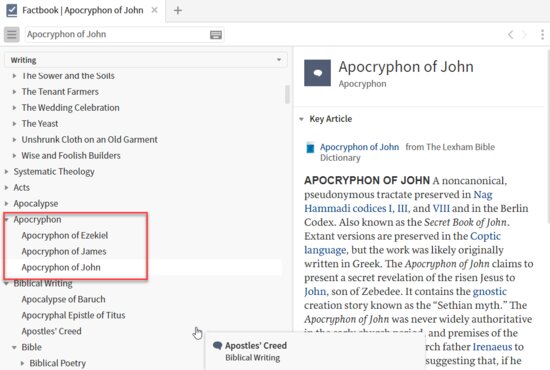Follow the codex VIII link
This screenshot has height=370, width=550.
click(441, 208)
